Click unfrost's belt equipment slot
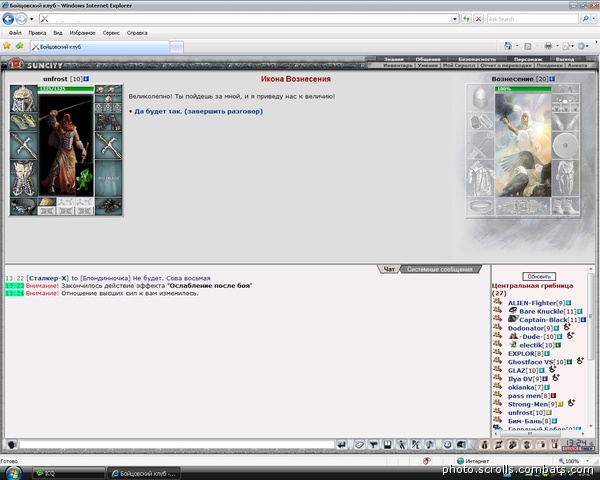This screenshot has width=600, height=480. pyautogui.click(x=23, y=206)
